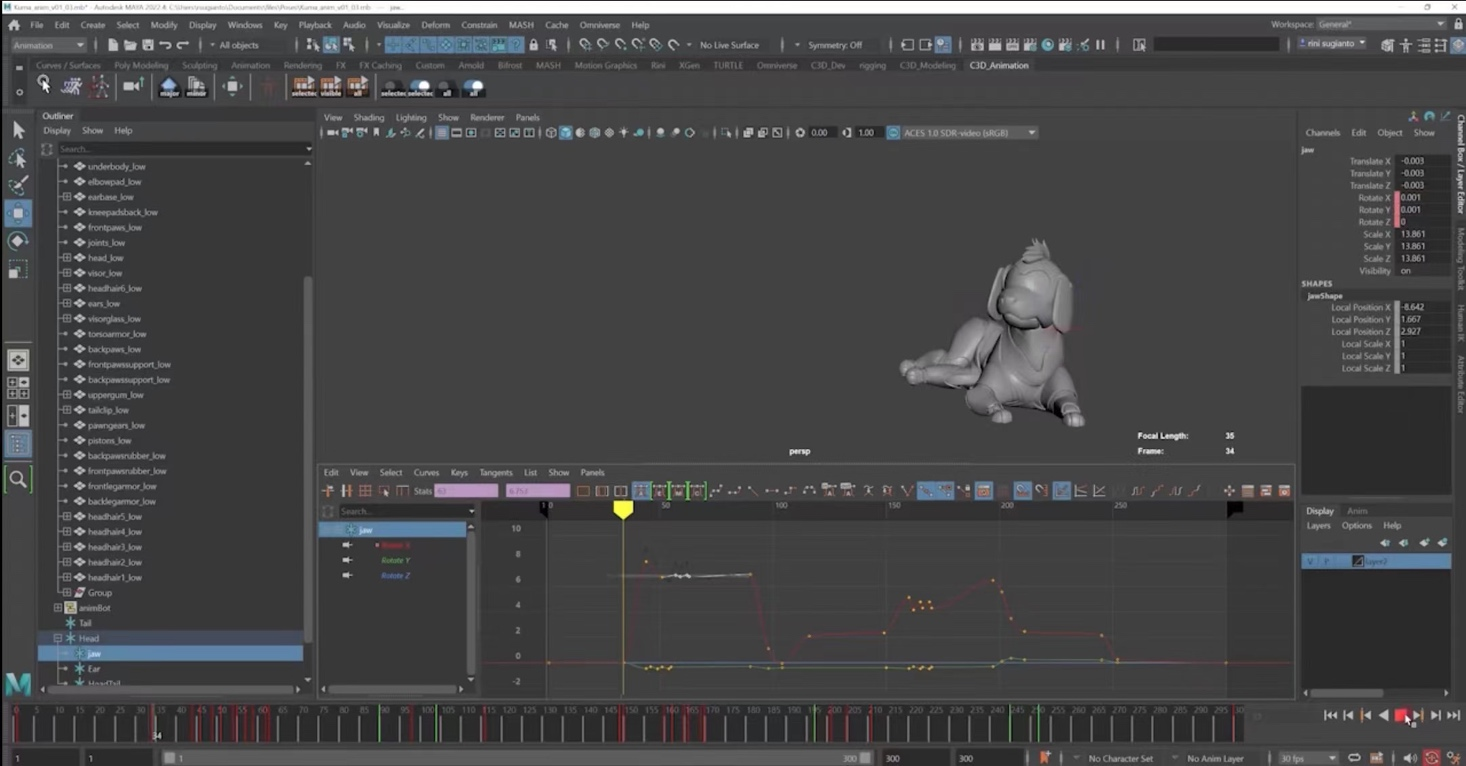Viewport: 1466px width, 766px height.
Task: Open the 30 fps frame rate dropdown
Action: tap(1308, 758)
